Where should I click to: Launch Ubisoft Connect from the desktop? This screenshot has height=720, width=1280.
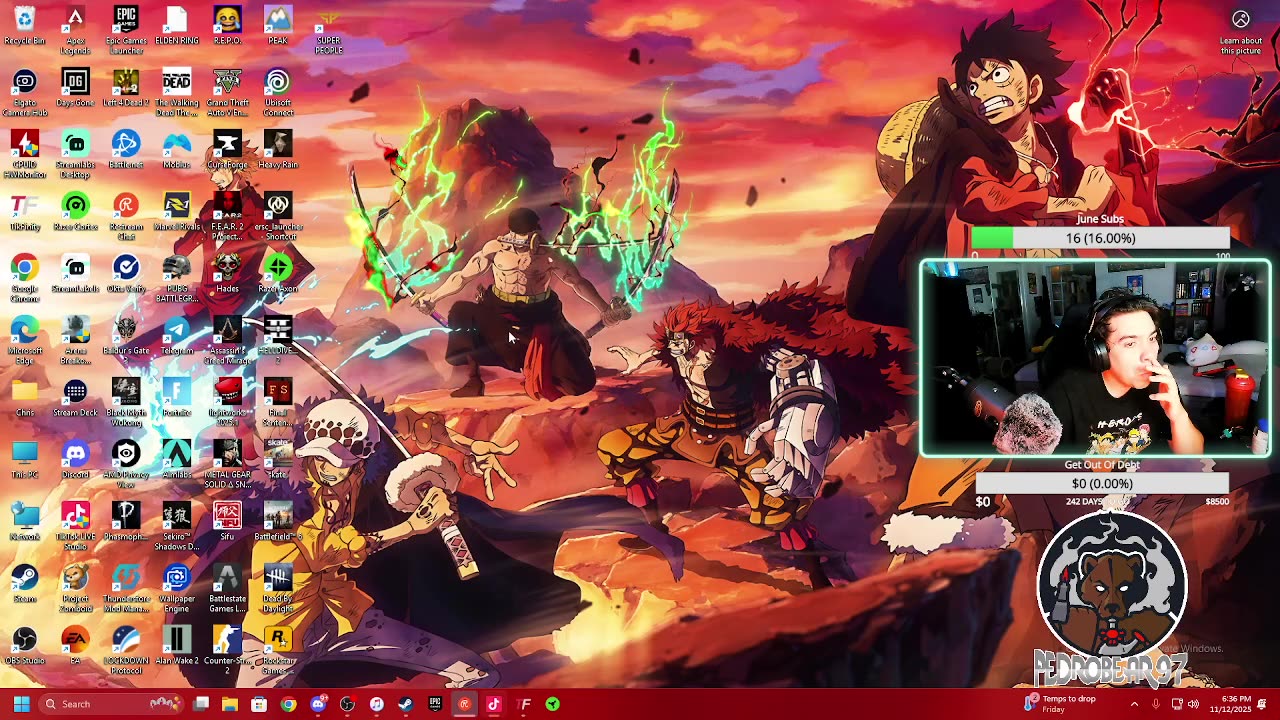[278, 92]
